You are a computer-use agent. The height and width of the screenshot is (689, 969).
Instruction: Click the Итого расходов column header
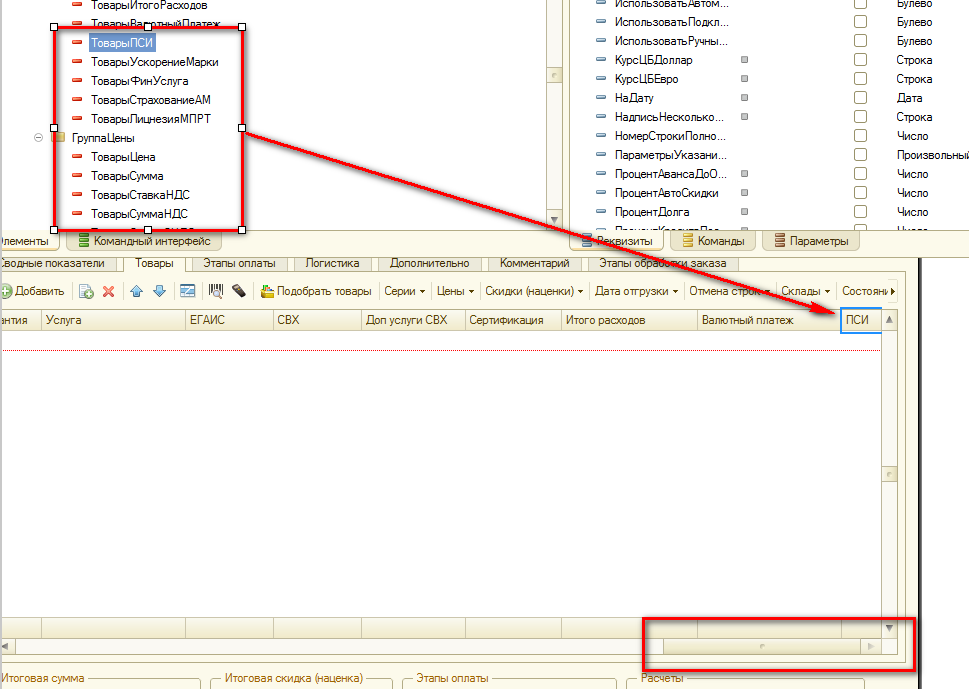(x=629, y=320)
